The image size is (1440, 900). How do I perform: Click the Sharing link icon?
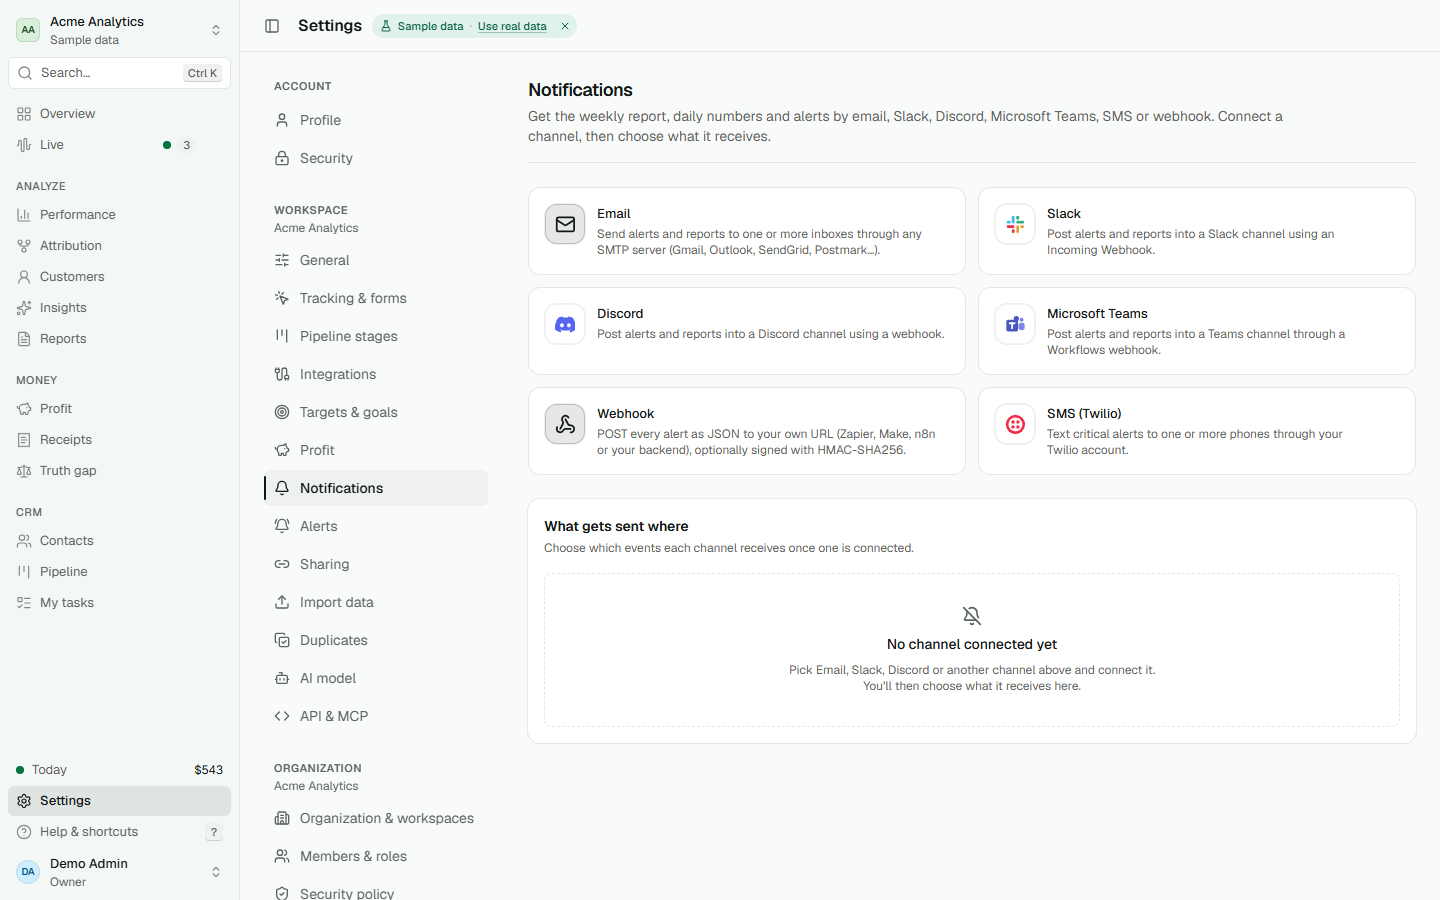pos(282,564)
